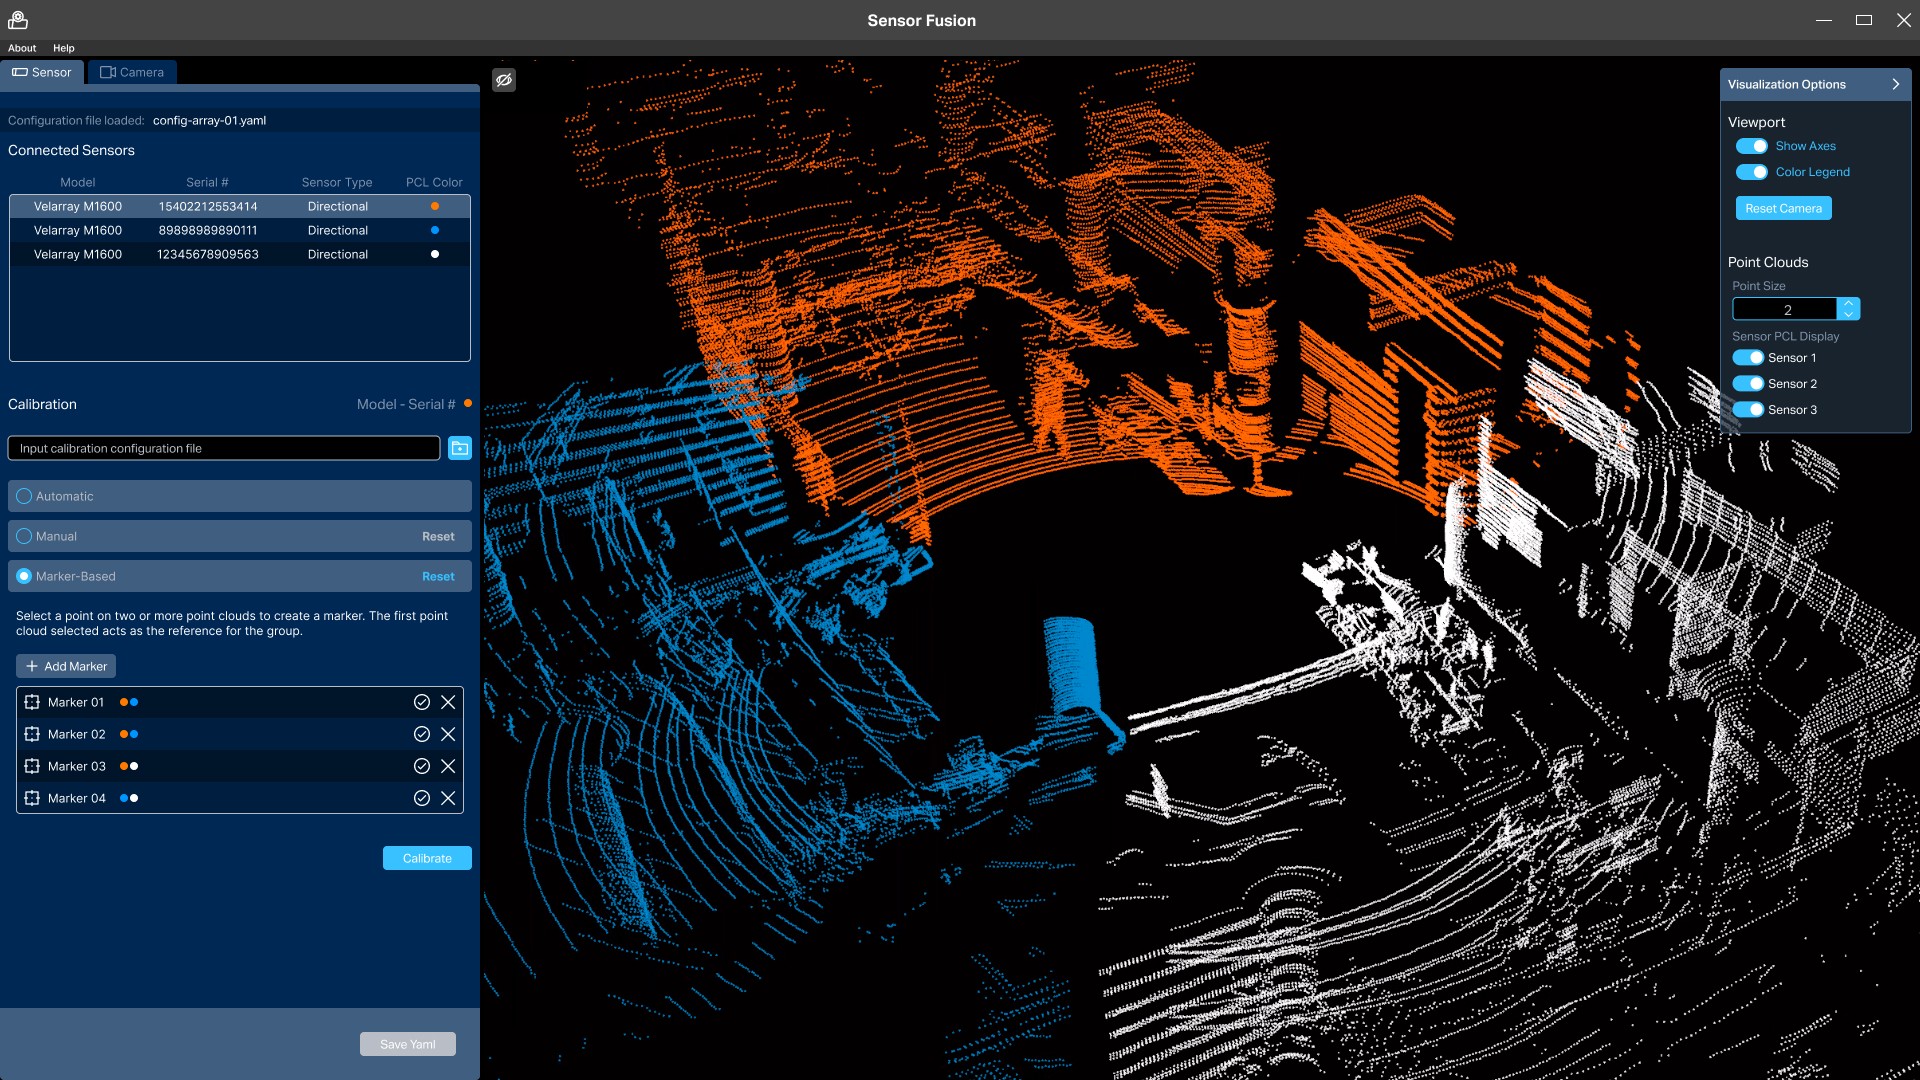Screen dimensions: 1920x1080
Task: Click the calibration configuration file input field
Action: [x=224, y=448]
